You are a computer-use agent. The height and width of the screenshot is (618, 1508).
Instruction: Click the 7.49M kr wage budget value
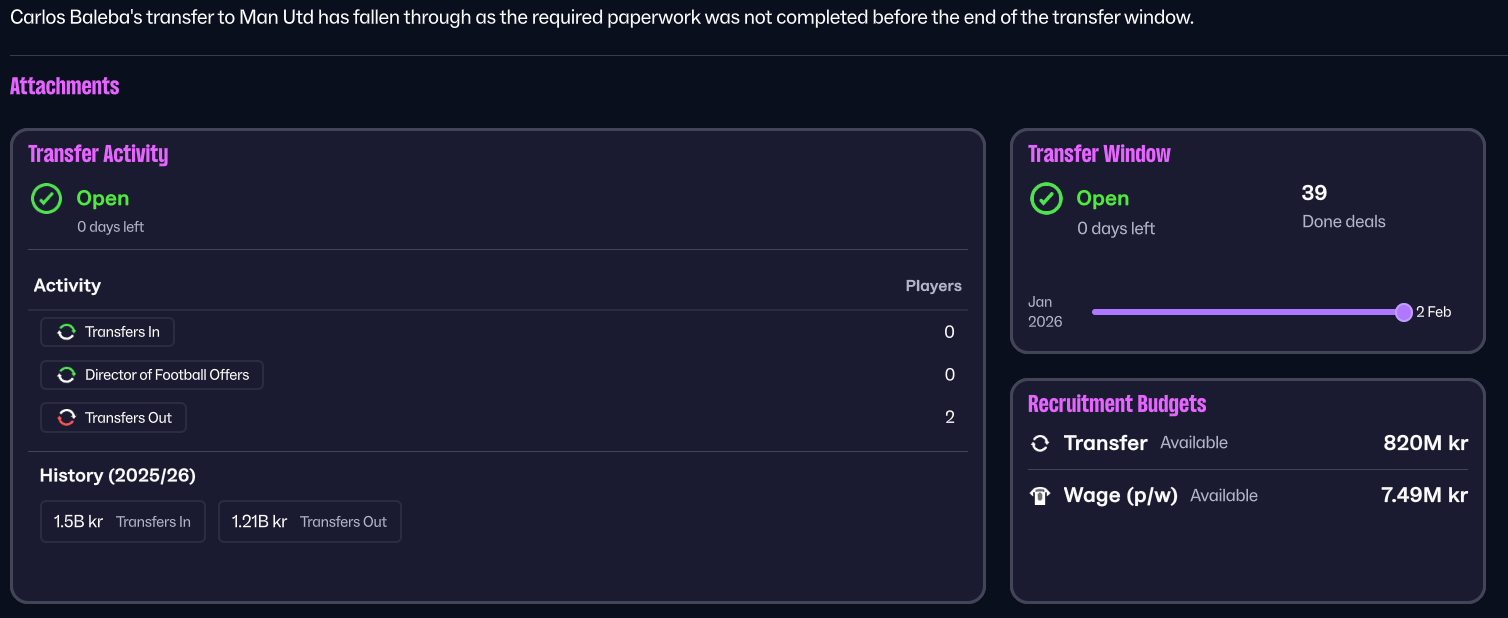pyautogui.click(x=1424, y=495)
